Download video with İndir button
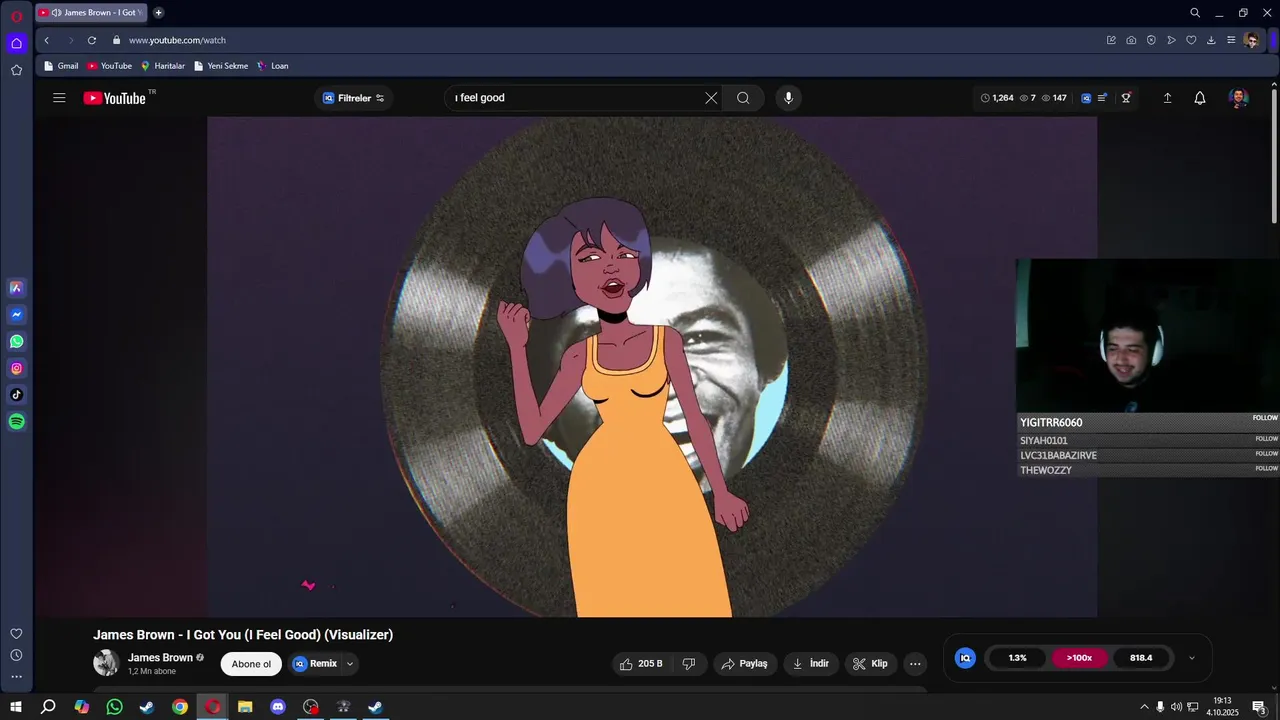The width and height of the screenshot is (1280, 720). [811, 664]
